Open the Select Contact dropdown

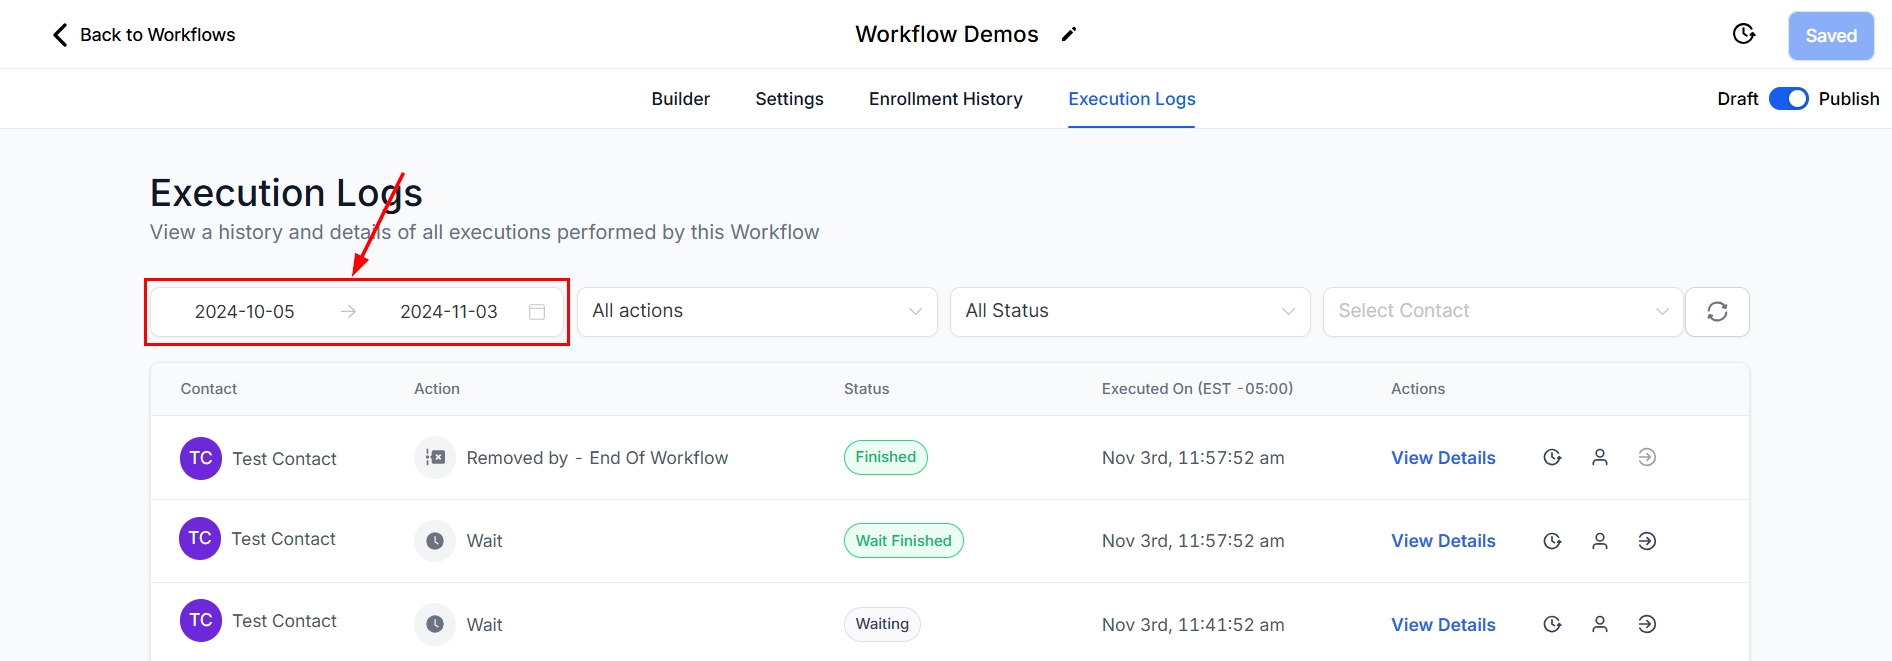pos(1502,312)
